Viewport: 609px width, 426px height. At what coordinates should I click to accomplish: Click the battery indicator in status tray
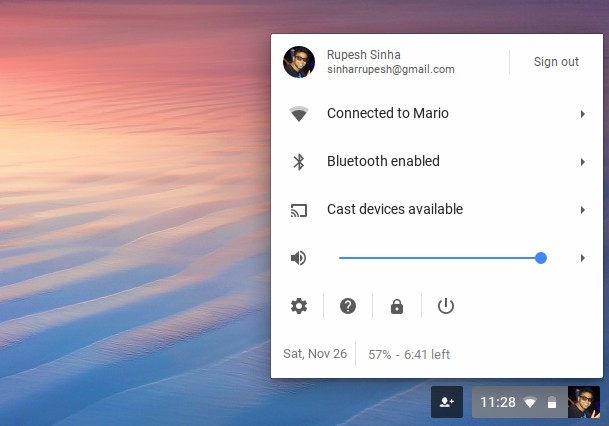[552, 402]
